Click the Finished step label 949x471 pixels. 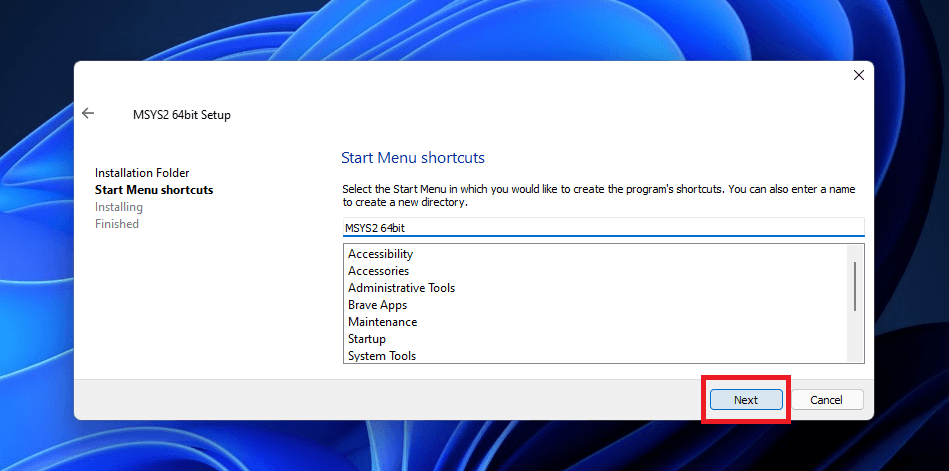[117, 224]
